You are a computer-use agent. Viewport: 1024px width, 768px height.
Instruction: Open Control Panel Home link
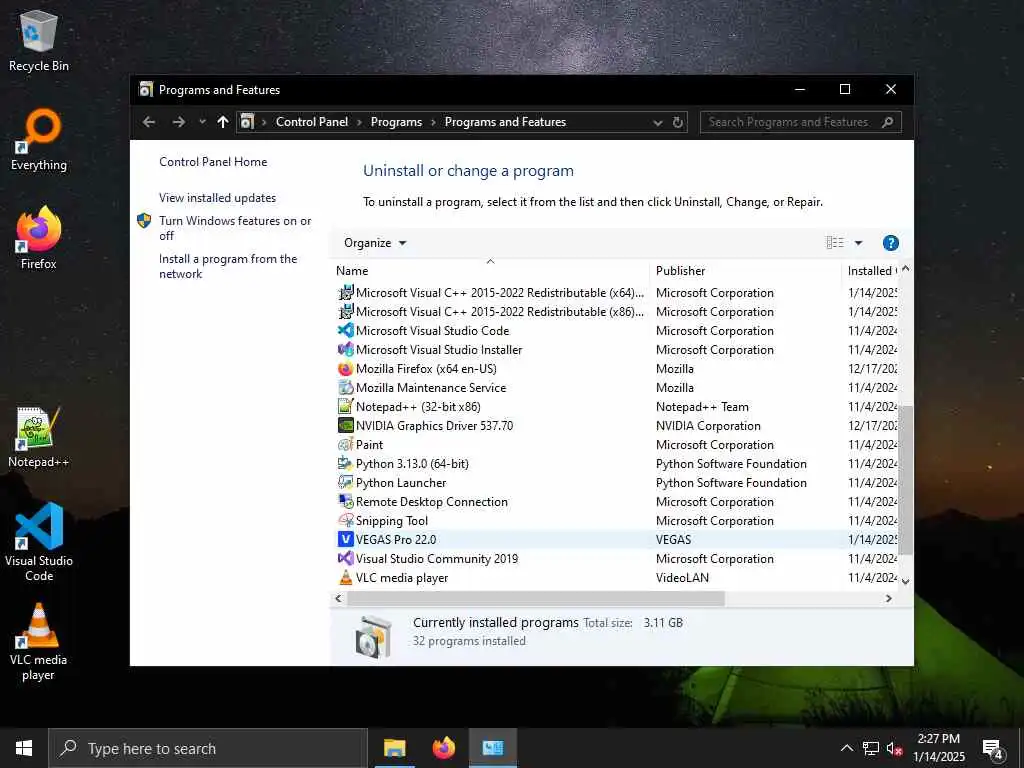213,162
